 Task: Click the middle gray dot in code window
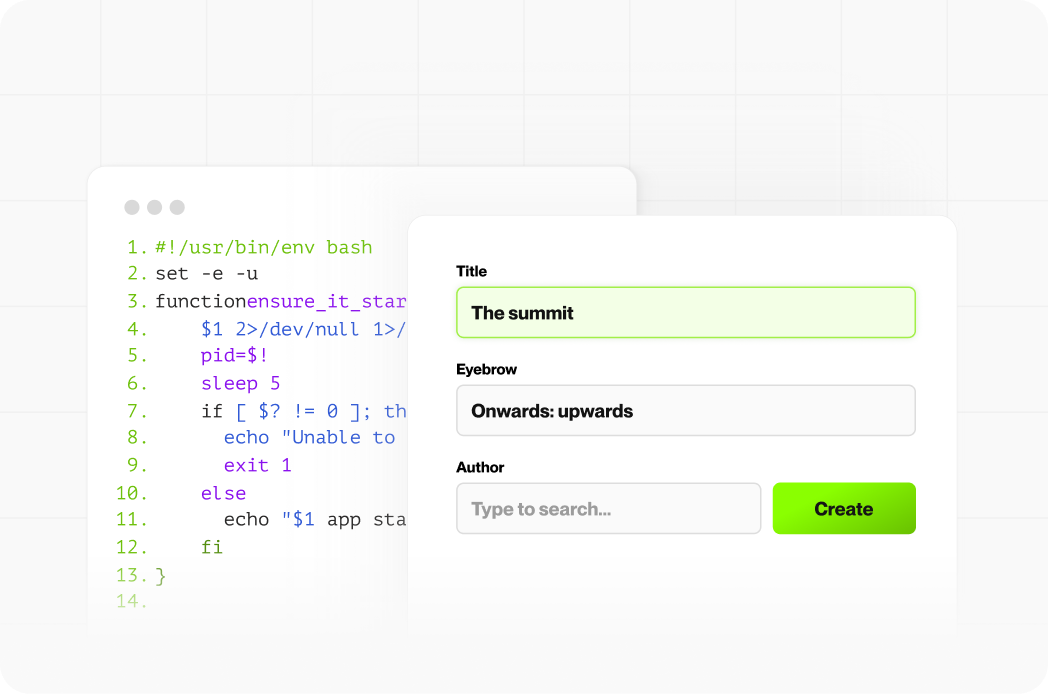pos(154,207)
